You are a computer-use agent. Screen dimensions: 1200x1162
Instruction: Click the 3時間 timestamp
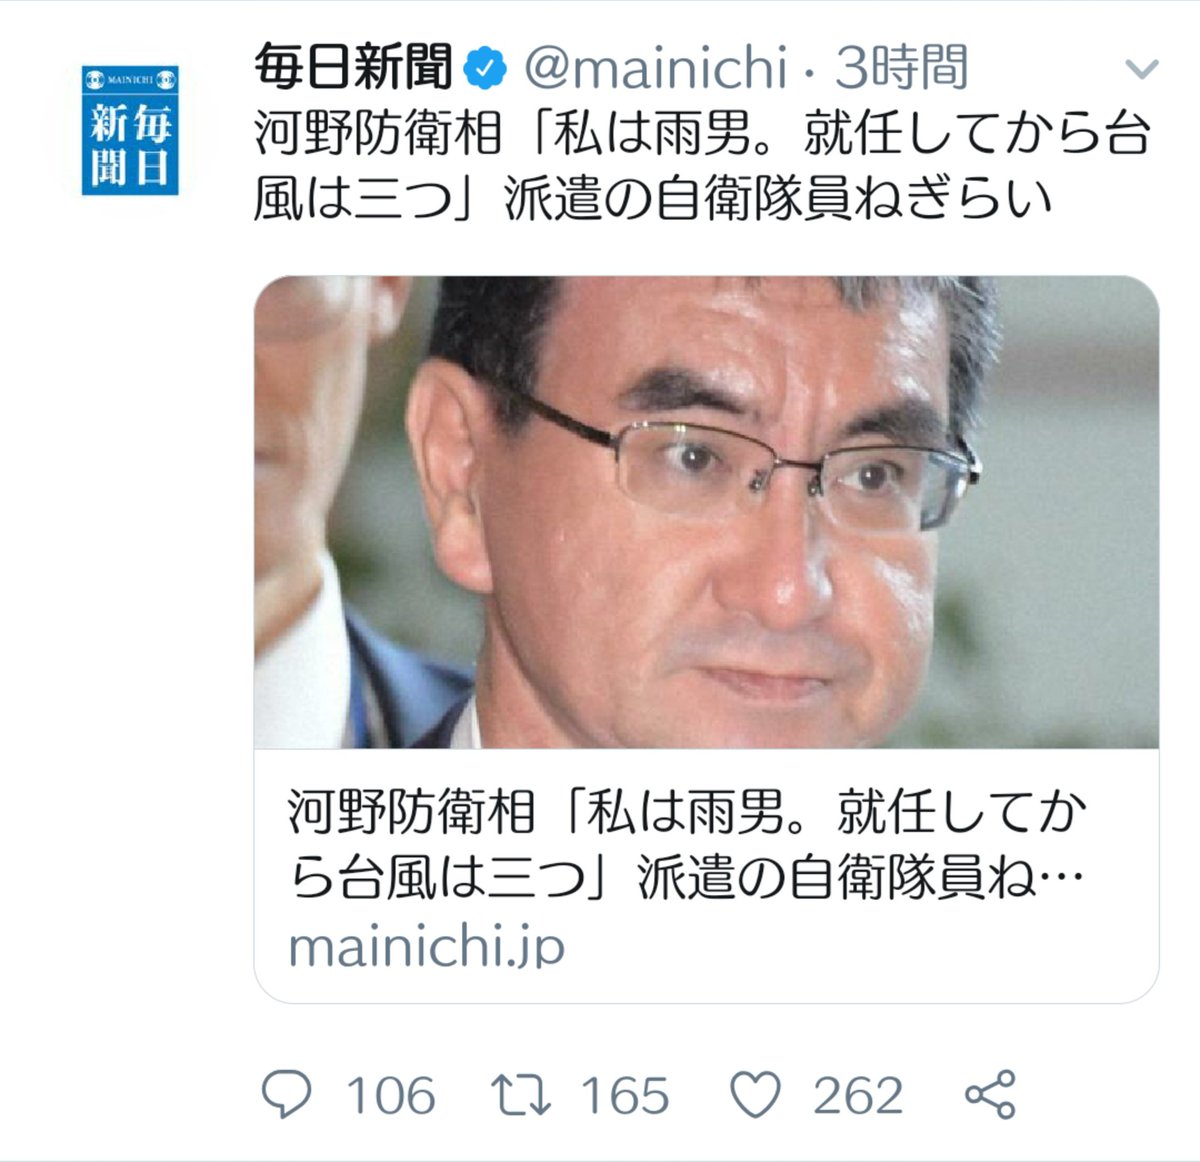click(x=902, y=68)
